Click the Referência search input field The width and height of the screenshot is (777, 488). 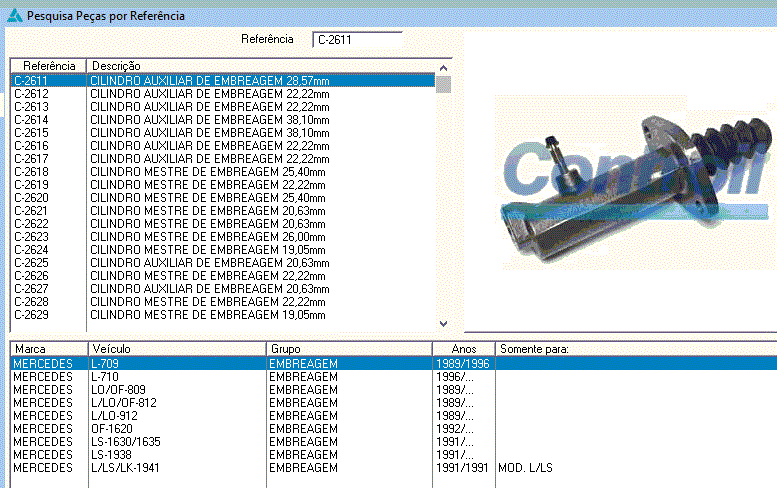357,40
